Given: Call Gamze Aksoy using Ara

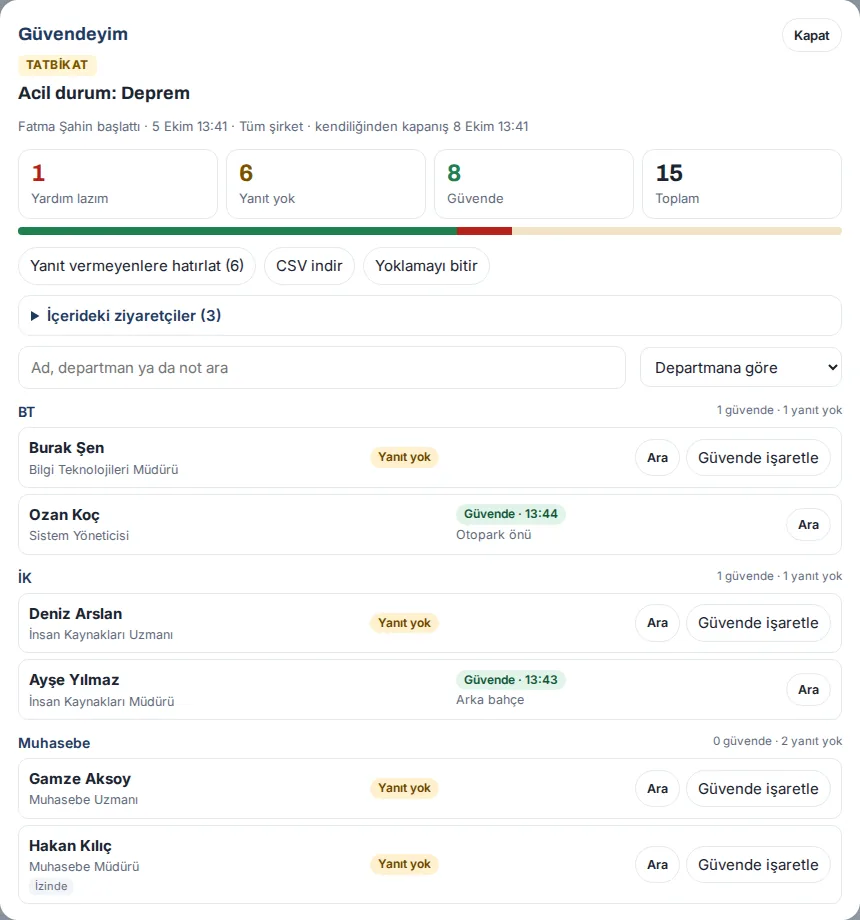Looking at the screenshot, I should coord(657,789).
